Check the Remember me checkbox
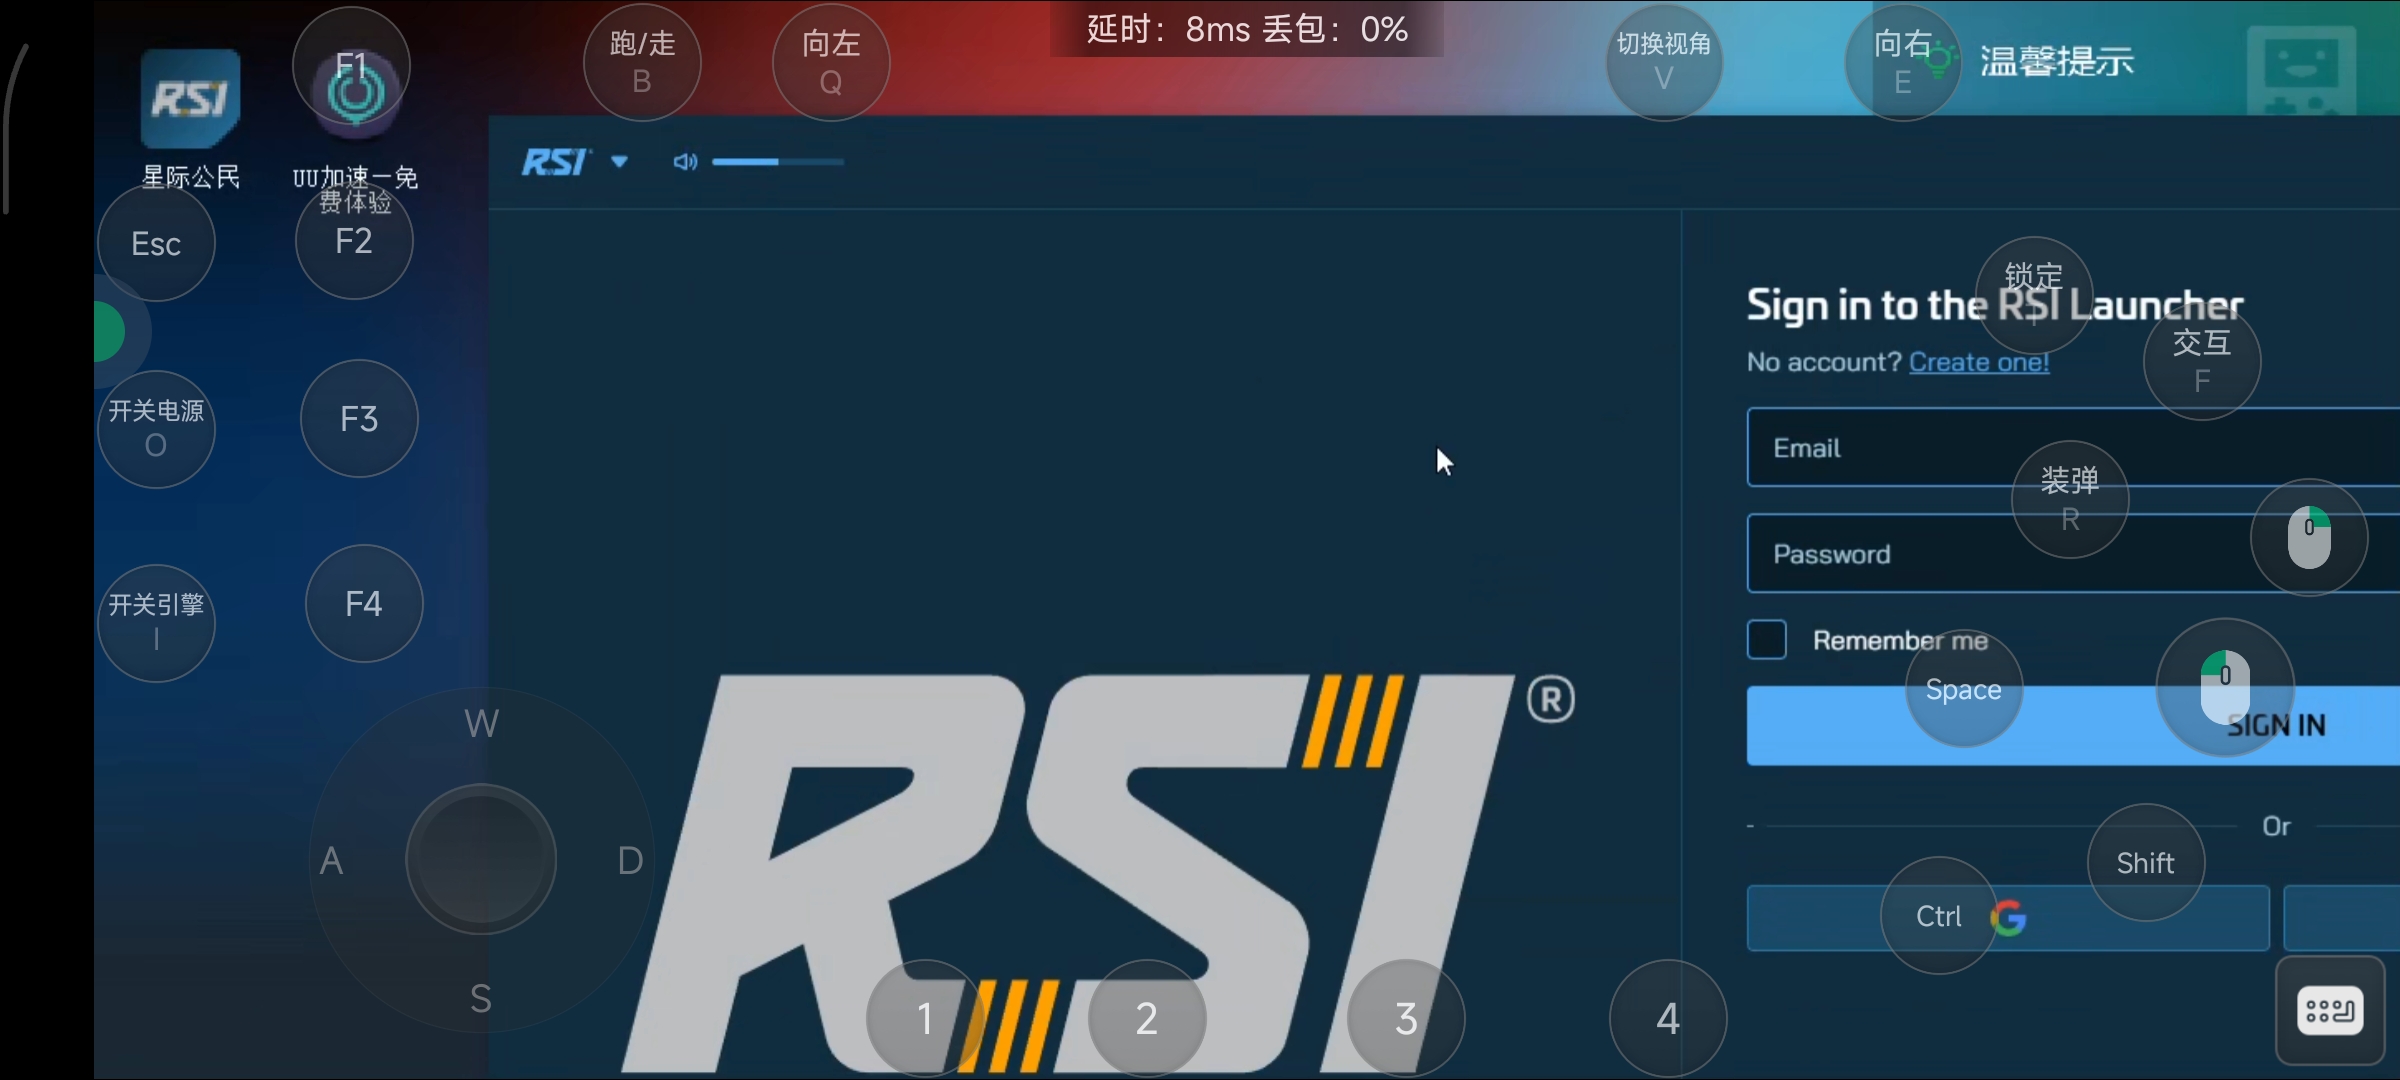Viewport: 2400px width, 1080px height. (x=1767, y=640)
